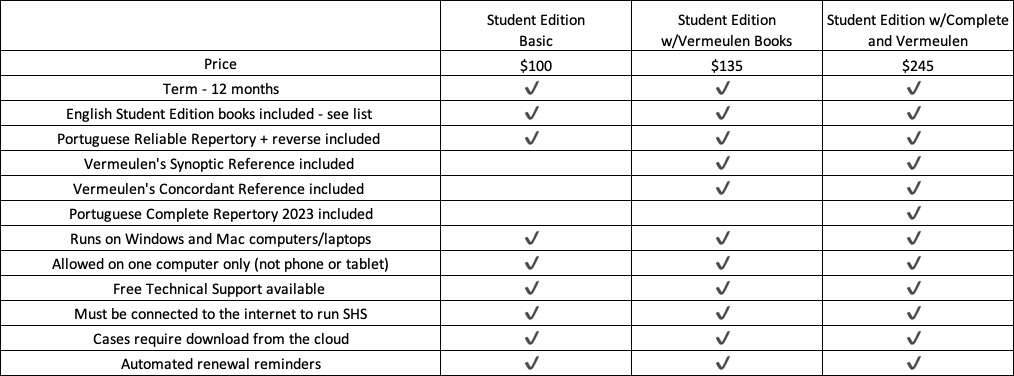The image size is (1014, 376).
Task: Click checkmark for Portuguese Complete Repertory 2023
Action: click(x=914, y=213)
